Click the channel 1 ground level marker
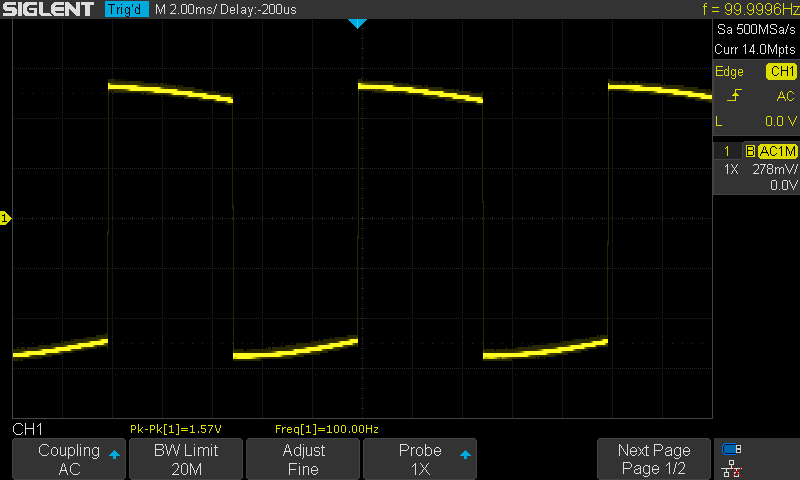The width and height of the screenshot is (800, 480). (x=5, y=218)
